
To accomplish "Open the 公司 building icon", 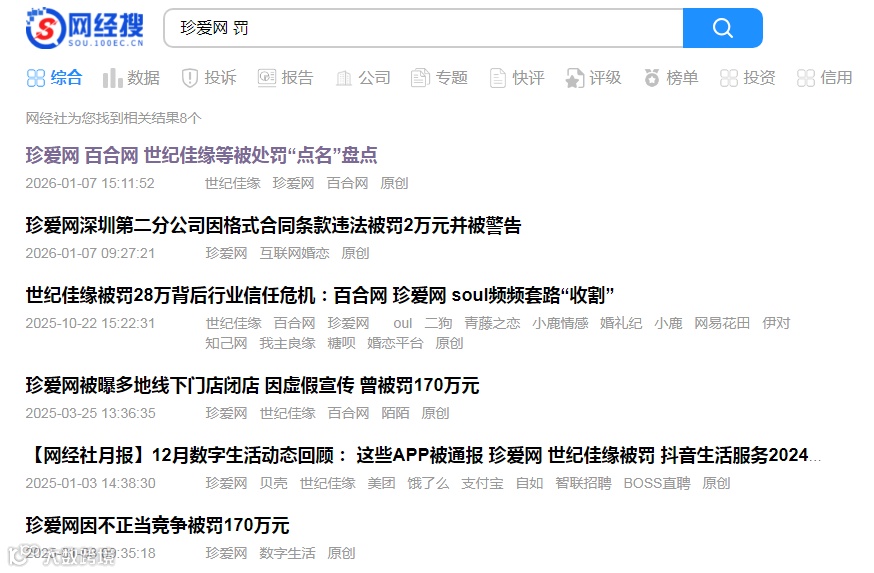I will point(344,78).
